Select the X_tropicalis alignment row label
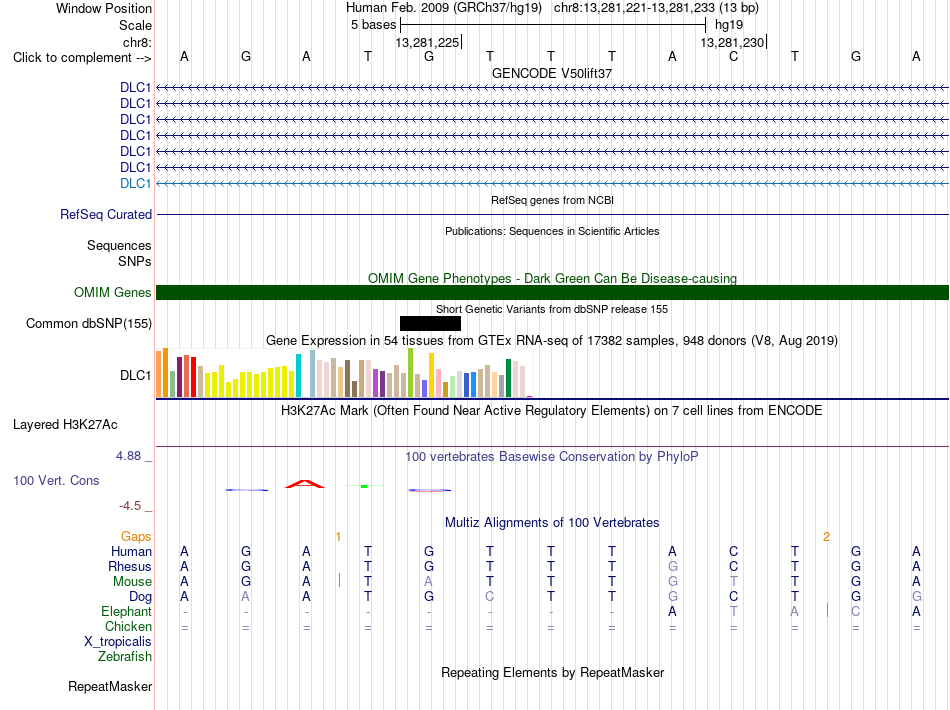 (118, 642)
